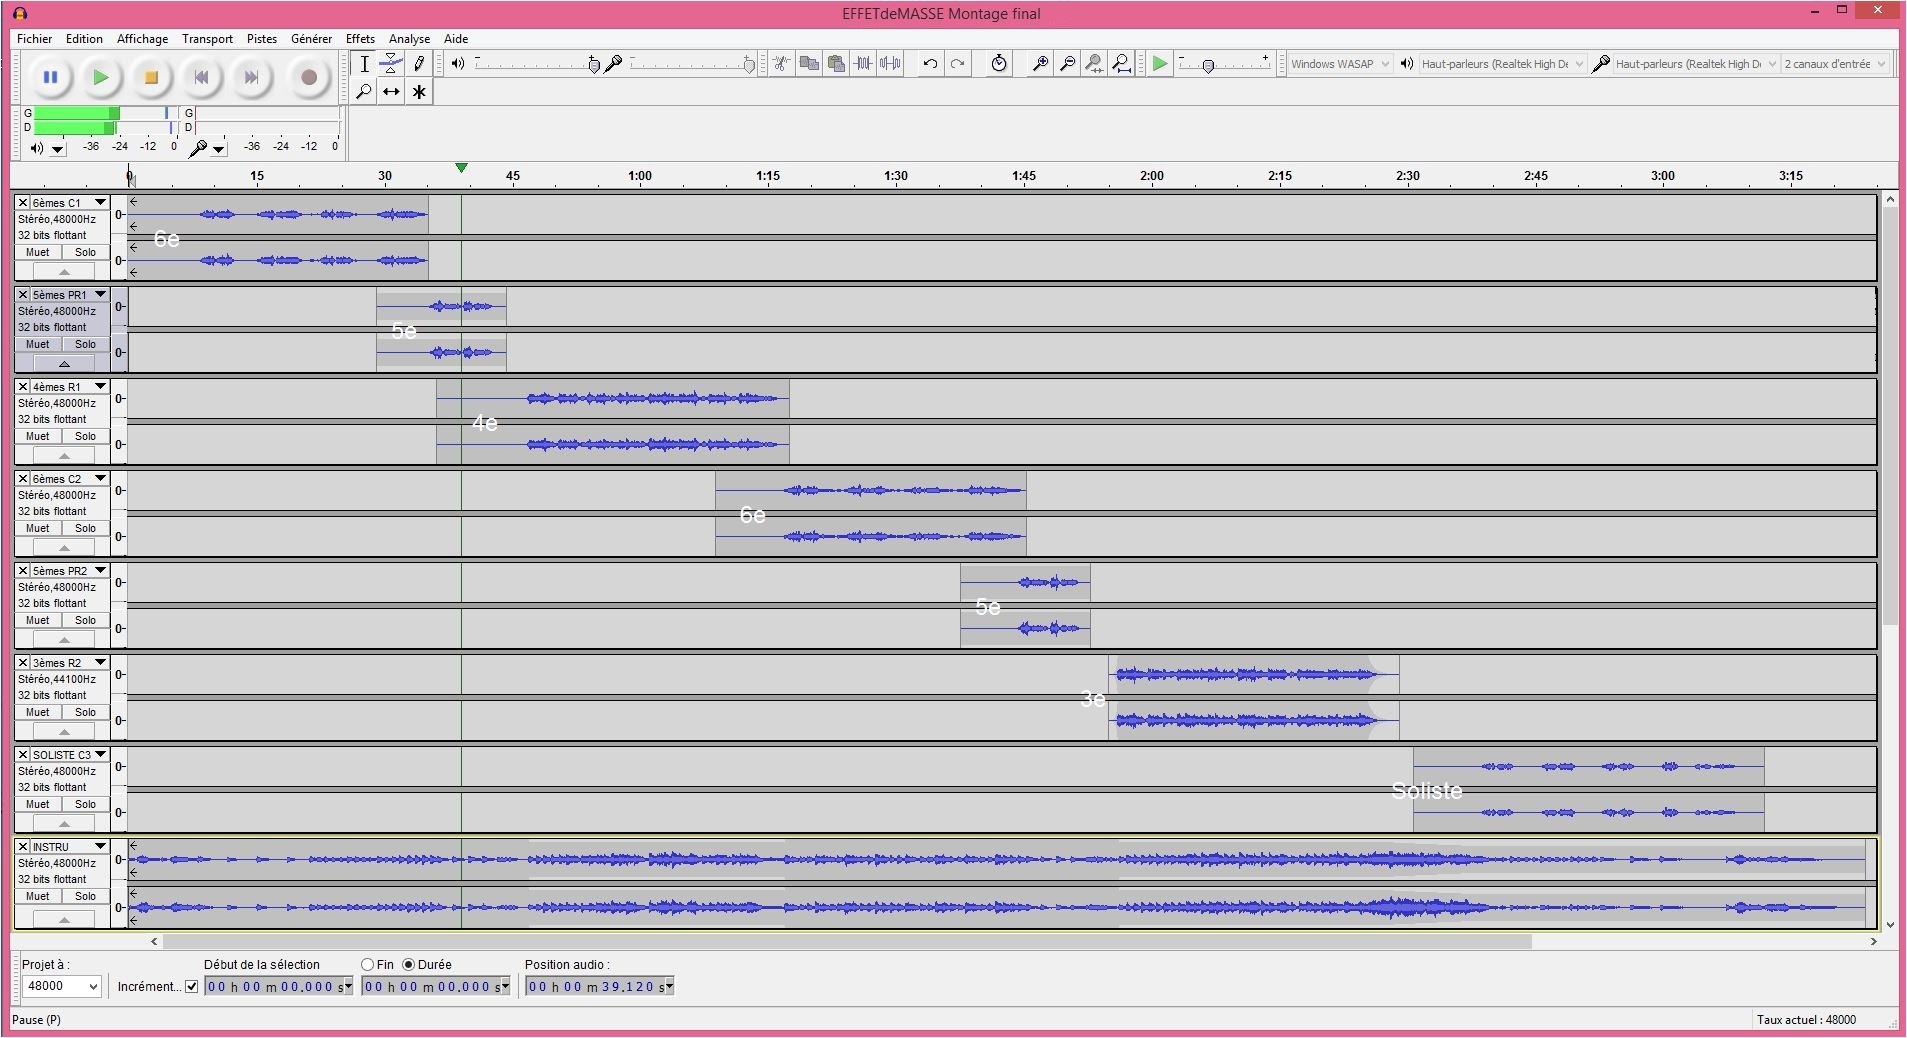Open the SOLISTE C3 track menu

(x=100, y=755)
